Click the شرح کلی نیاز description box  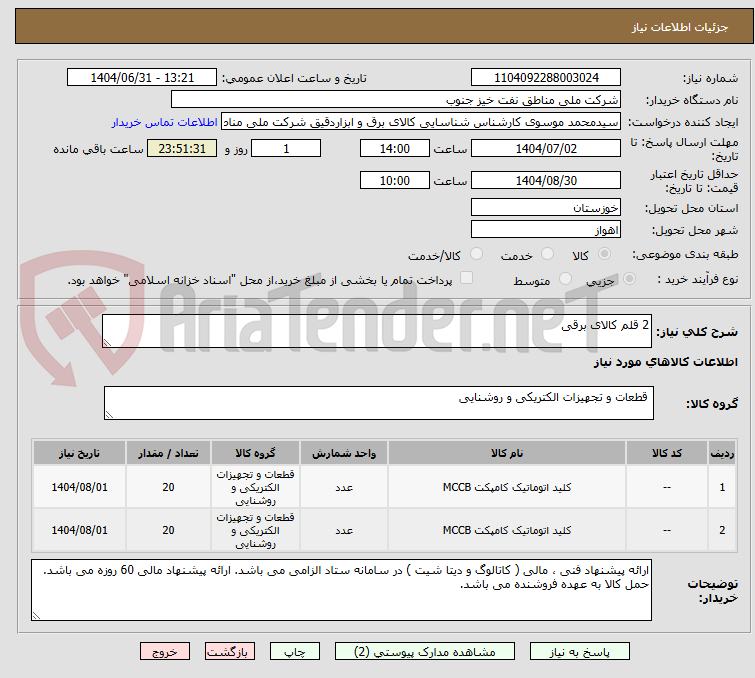[x=377, y=331]
